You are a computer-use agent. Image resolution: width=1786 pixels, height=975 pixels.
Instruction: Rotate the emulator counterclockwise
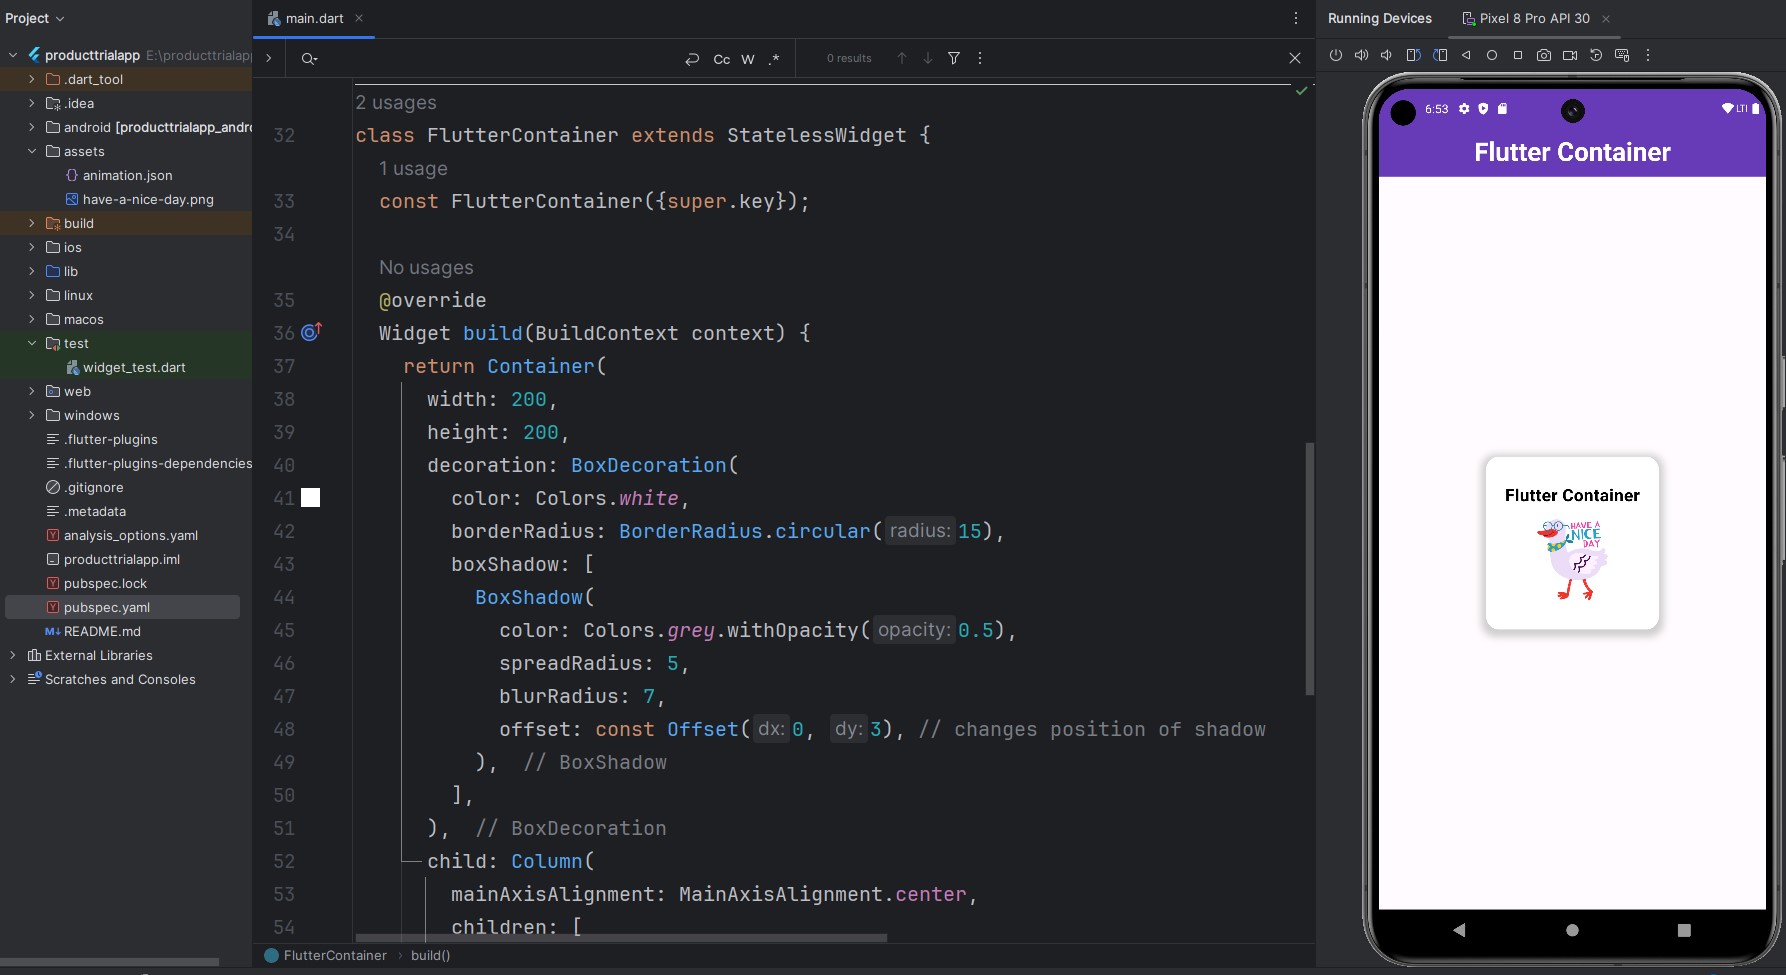[x=1413, y=56]
